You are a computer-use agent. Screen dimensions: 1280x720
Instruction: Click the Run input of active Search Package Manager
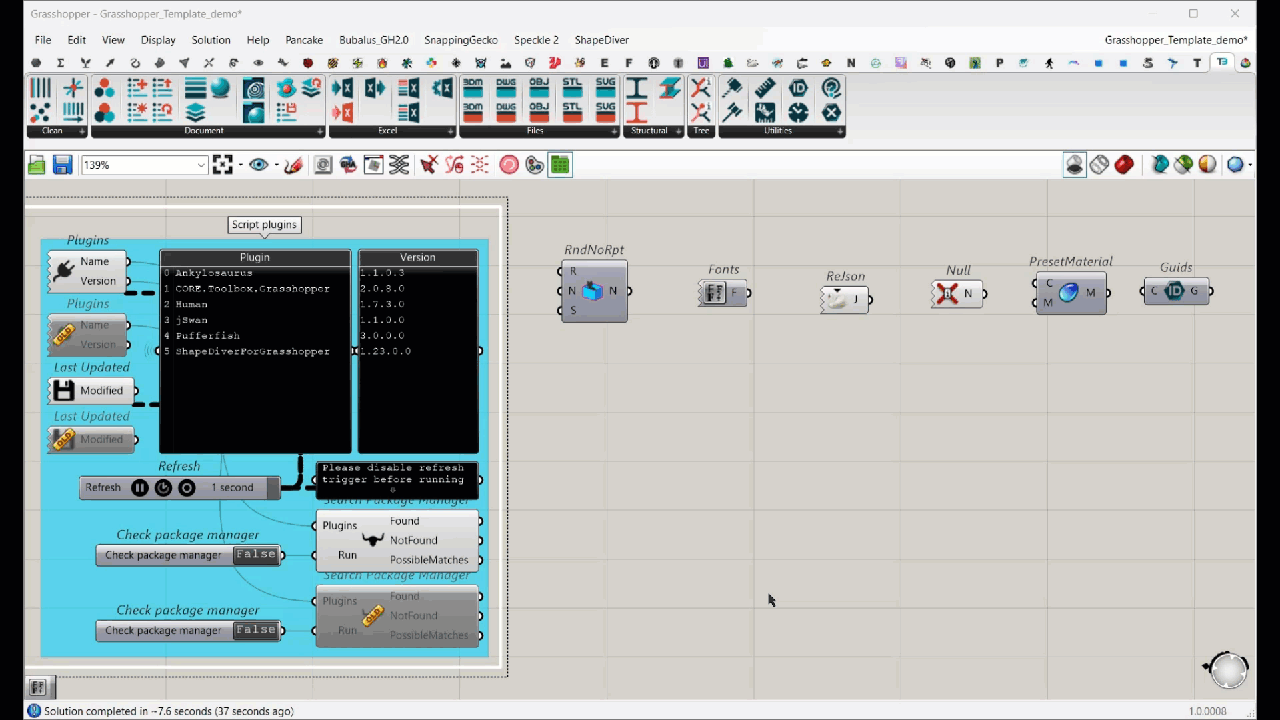click(347, 555)
